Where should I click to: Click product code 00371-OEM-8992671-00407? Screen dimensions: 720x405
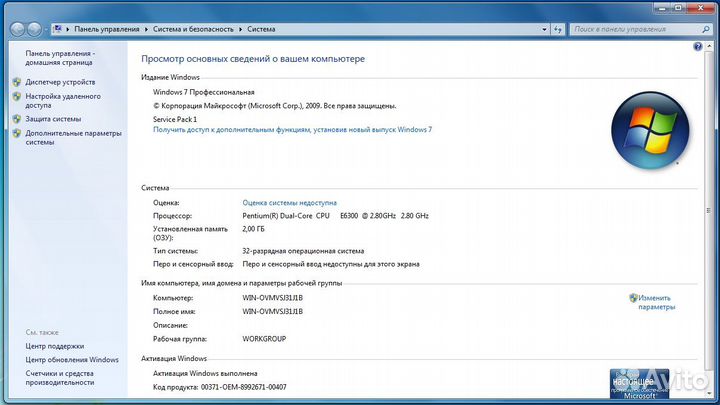point(243,387)
